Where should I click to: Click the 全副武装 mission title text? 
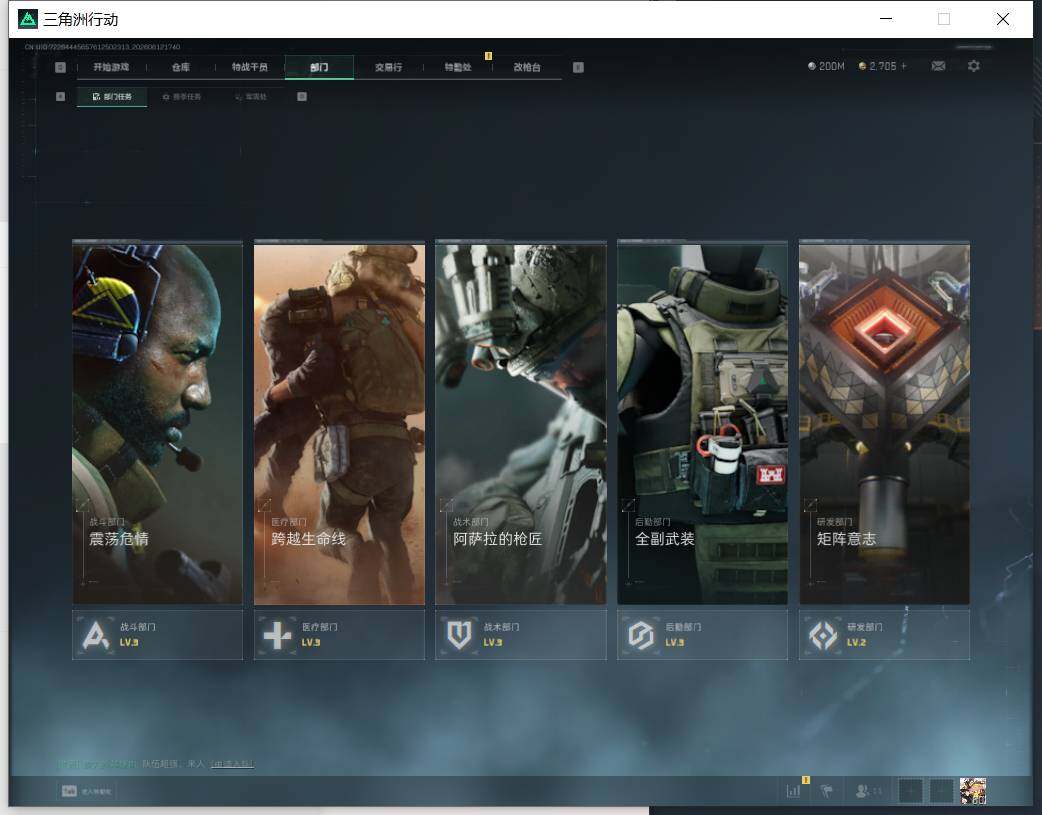point(665,538)
